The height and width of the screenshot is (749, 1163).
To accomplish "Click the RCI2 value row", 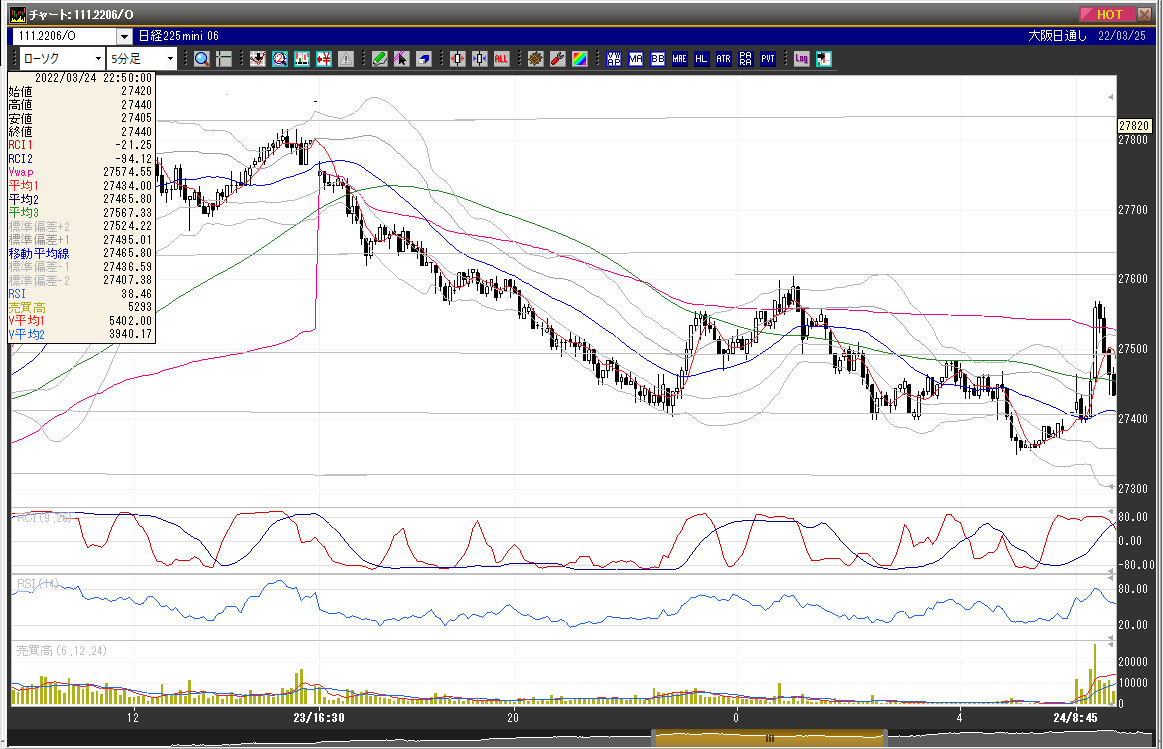I will tap(81, 159).
